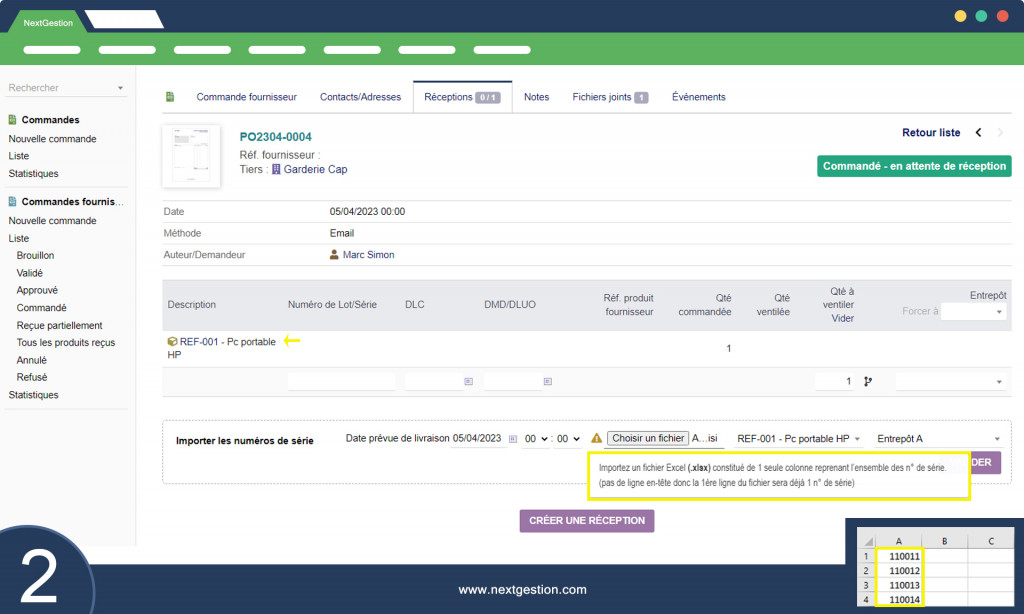This screenshot has width=1024, height=614.
Task: Click the Garderie Cap company building icon
Action: click(x=276, y=169)
